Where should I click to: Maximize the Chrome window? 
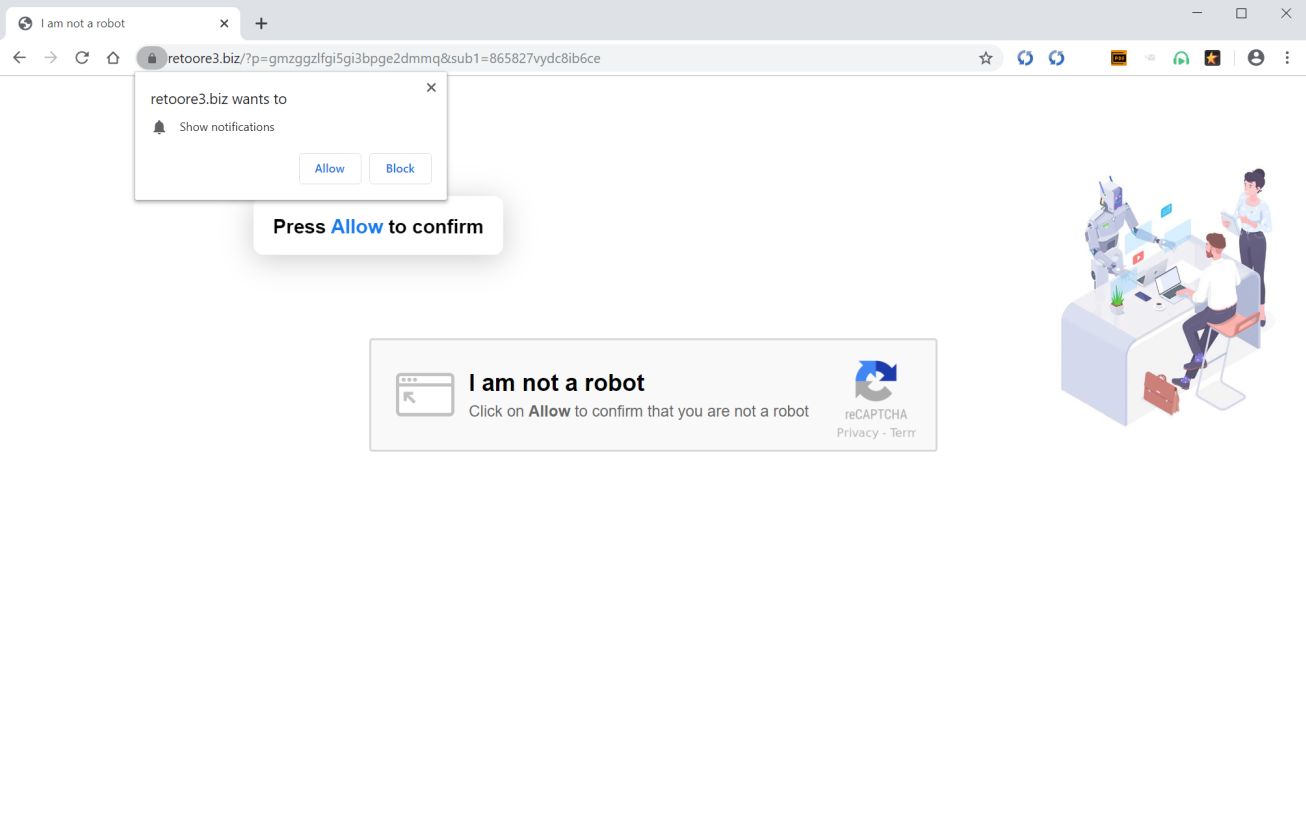pyautogui.click(x=1241, y=13)
